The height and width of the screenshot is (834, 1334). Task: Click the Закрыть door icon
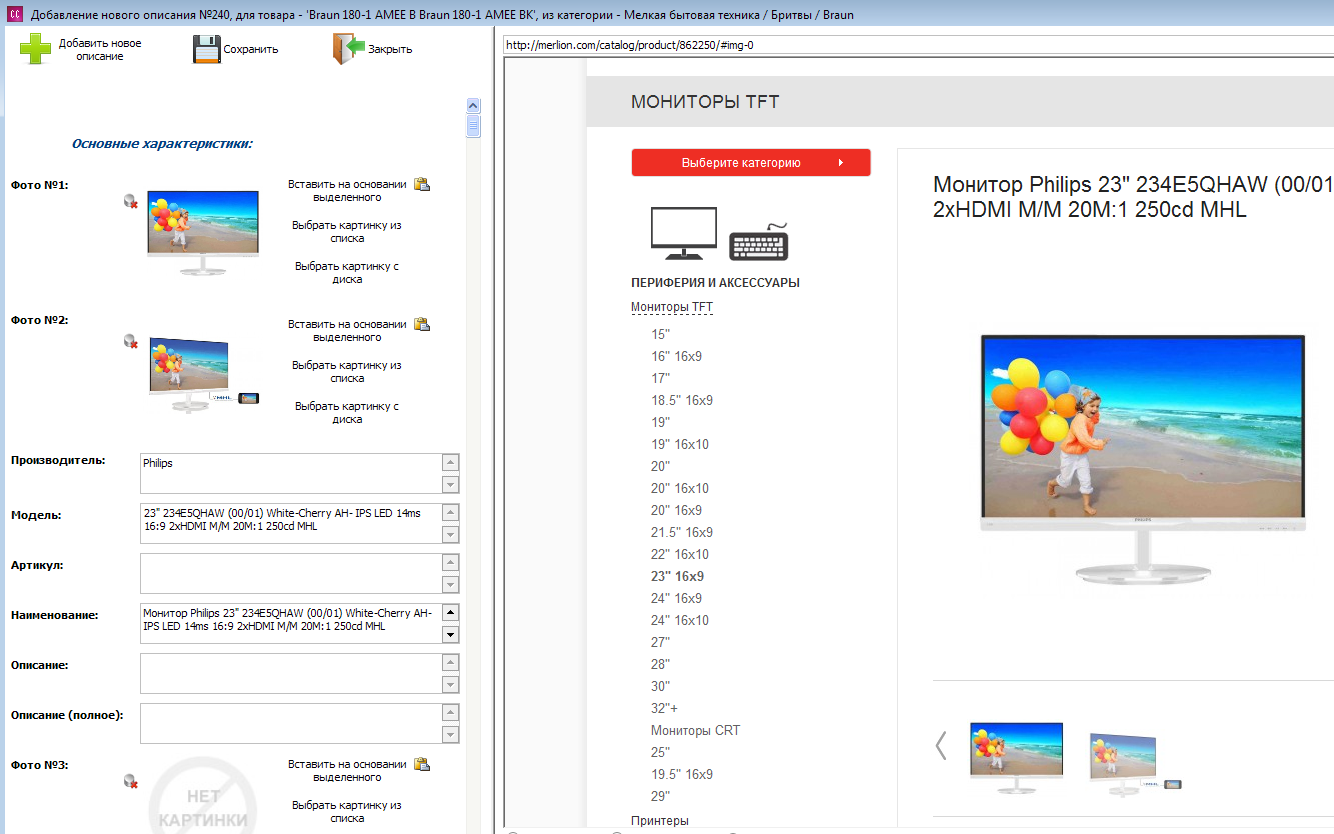[x=347, y=49]
